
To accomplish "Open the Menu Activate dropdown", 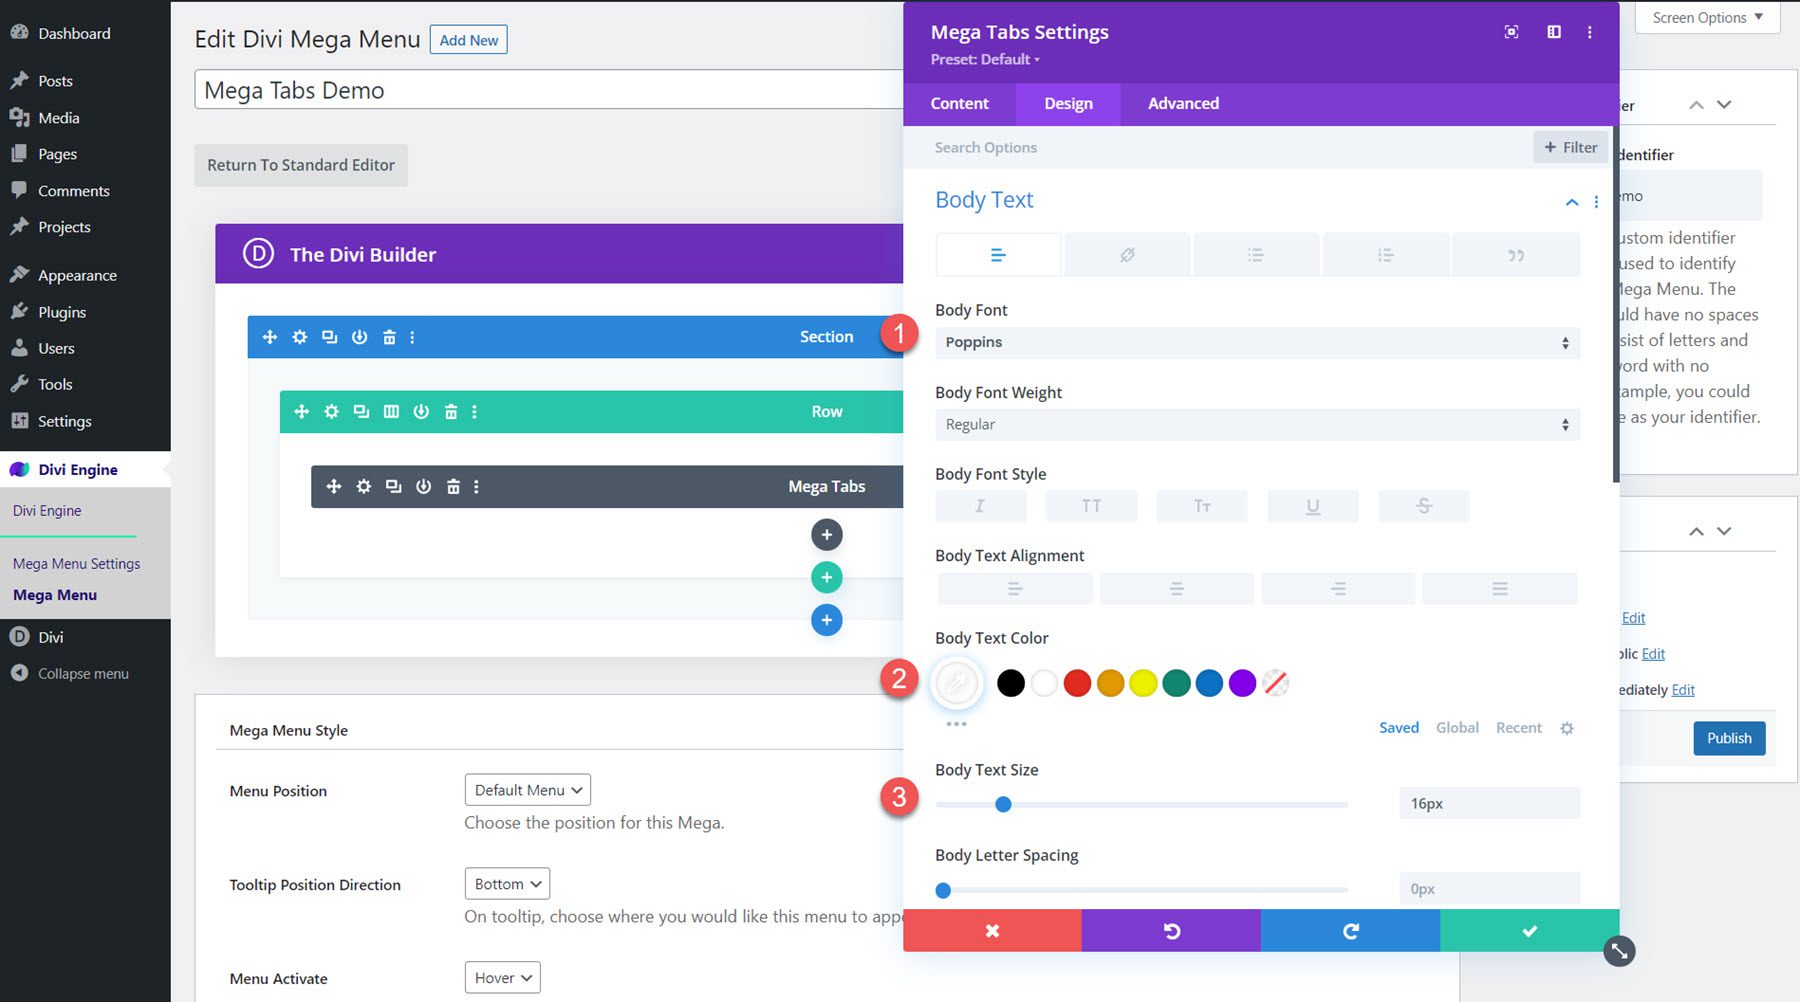I will coord(503,978).
